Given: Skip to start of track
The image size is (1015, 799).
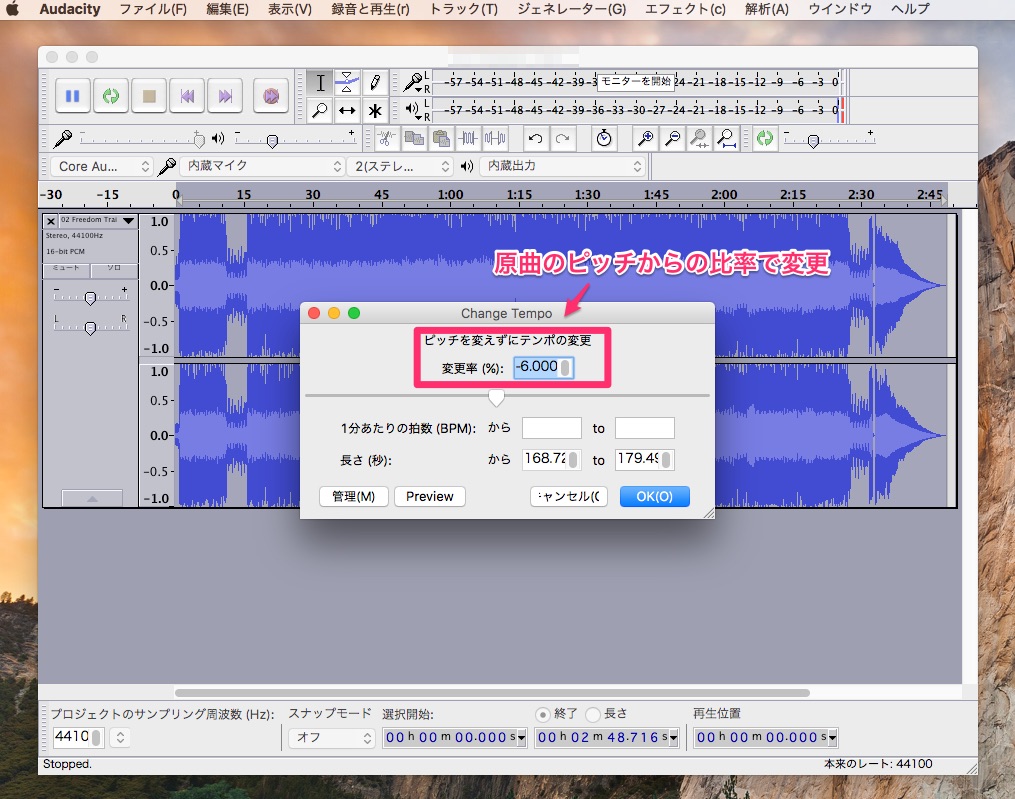Looking at the screenshot, I should coord(187,96).
